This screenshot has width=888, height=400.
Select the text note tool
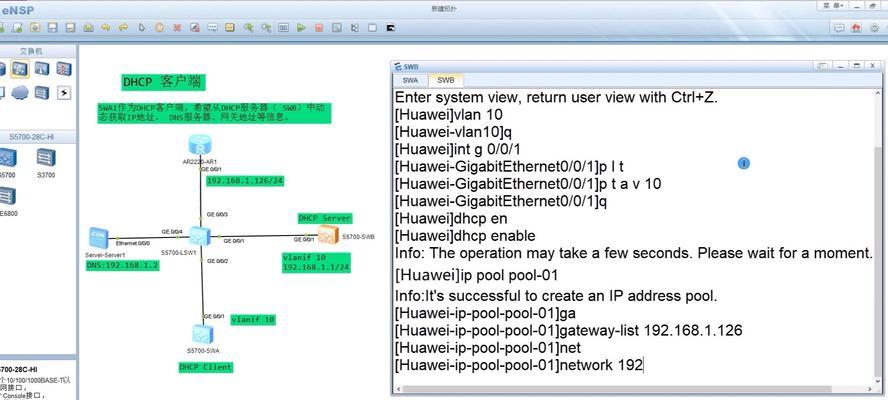pos(212,27)
